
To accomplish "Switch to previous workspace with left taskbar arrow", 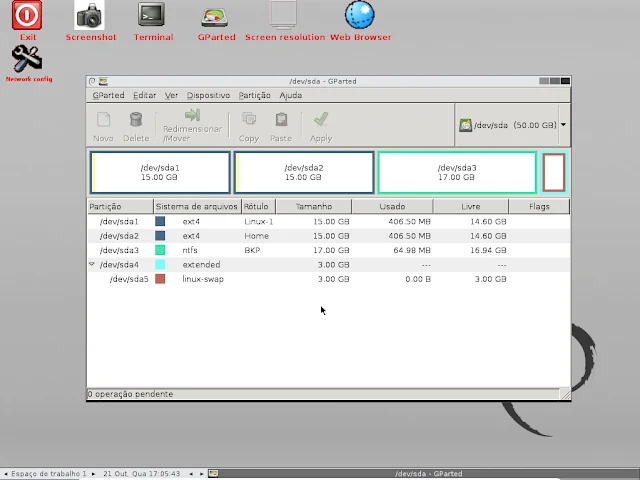I will pos(6,474).
